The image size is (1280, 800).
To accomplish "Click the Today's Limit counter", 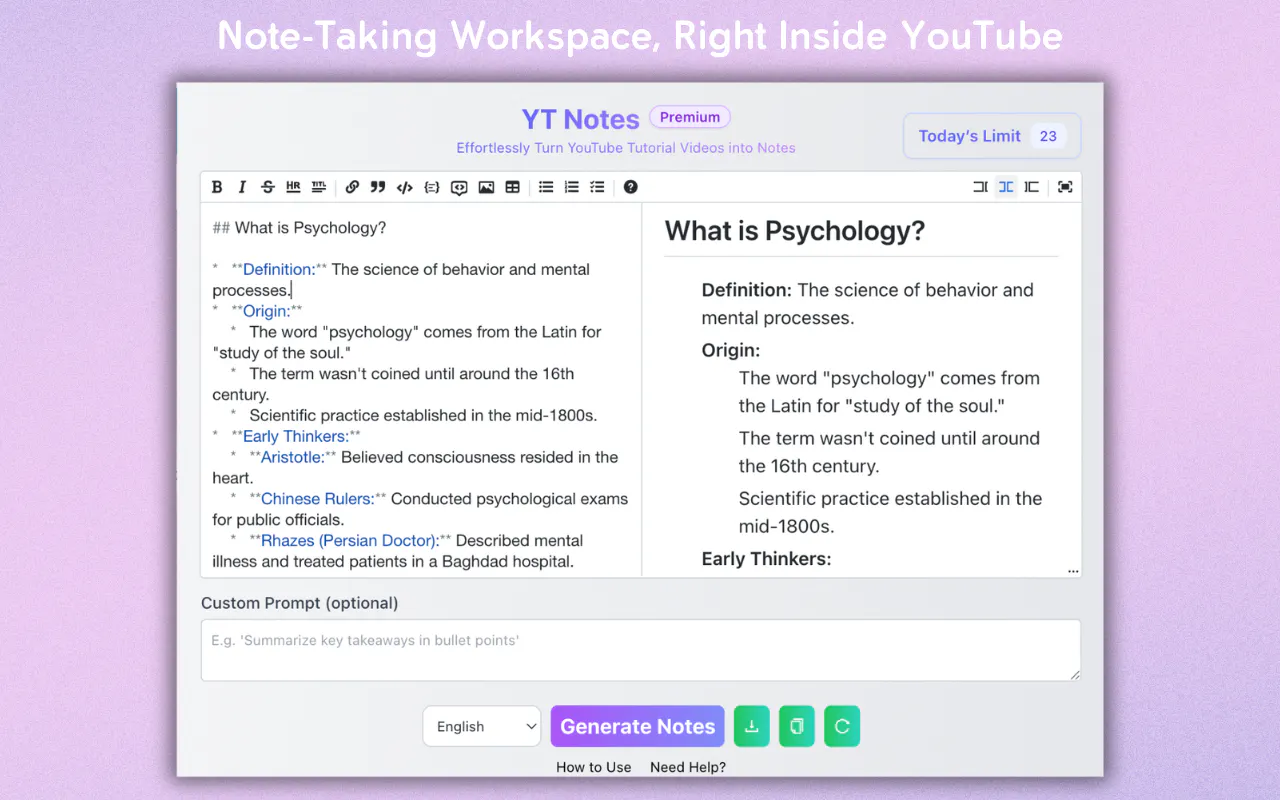I will [x=992, y=136].
